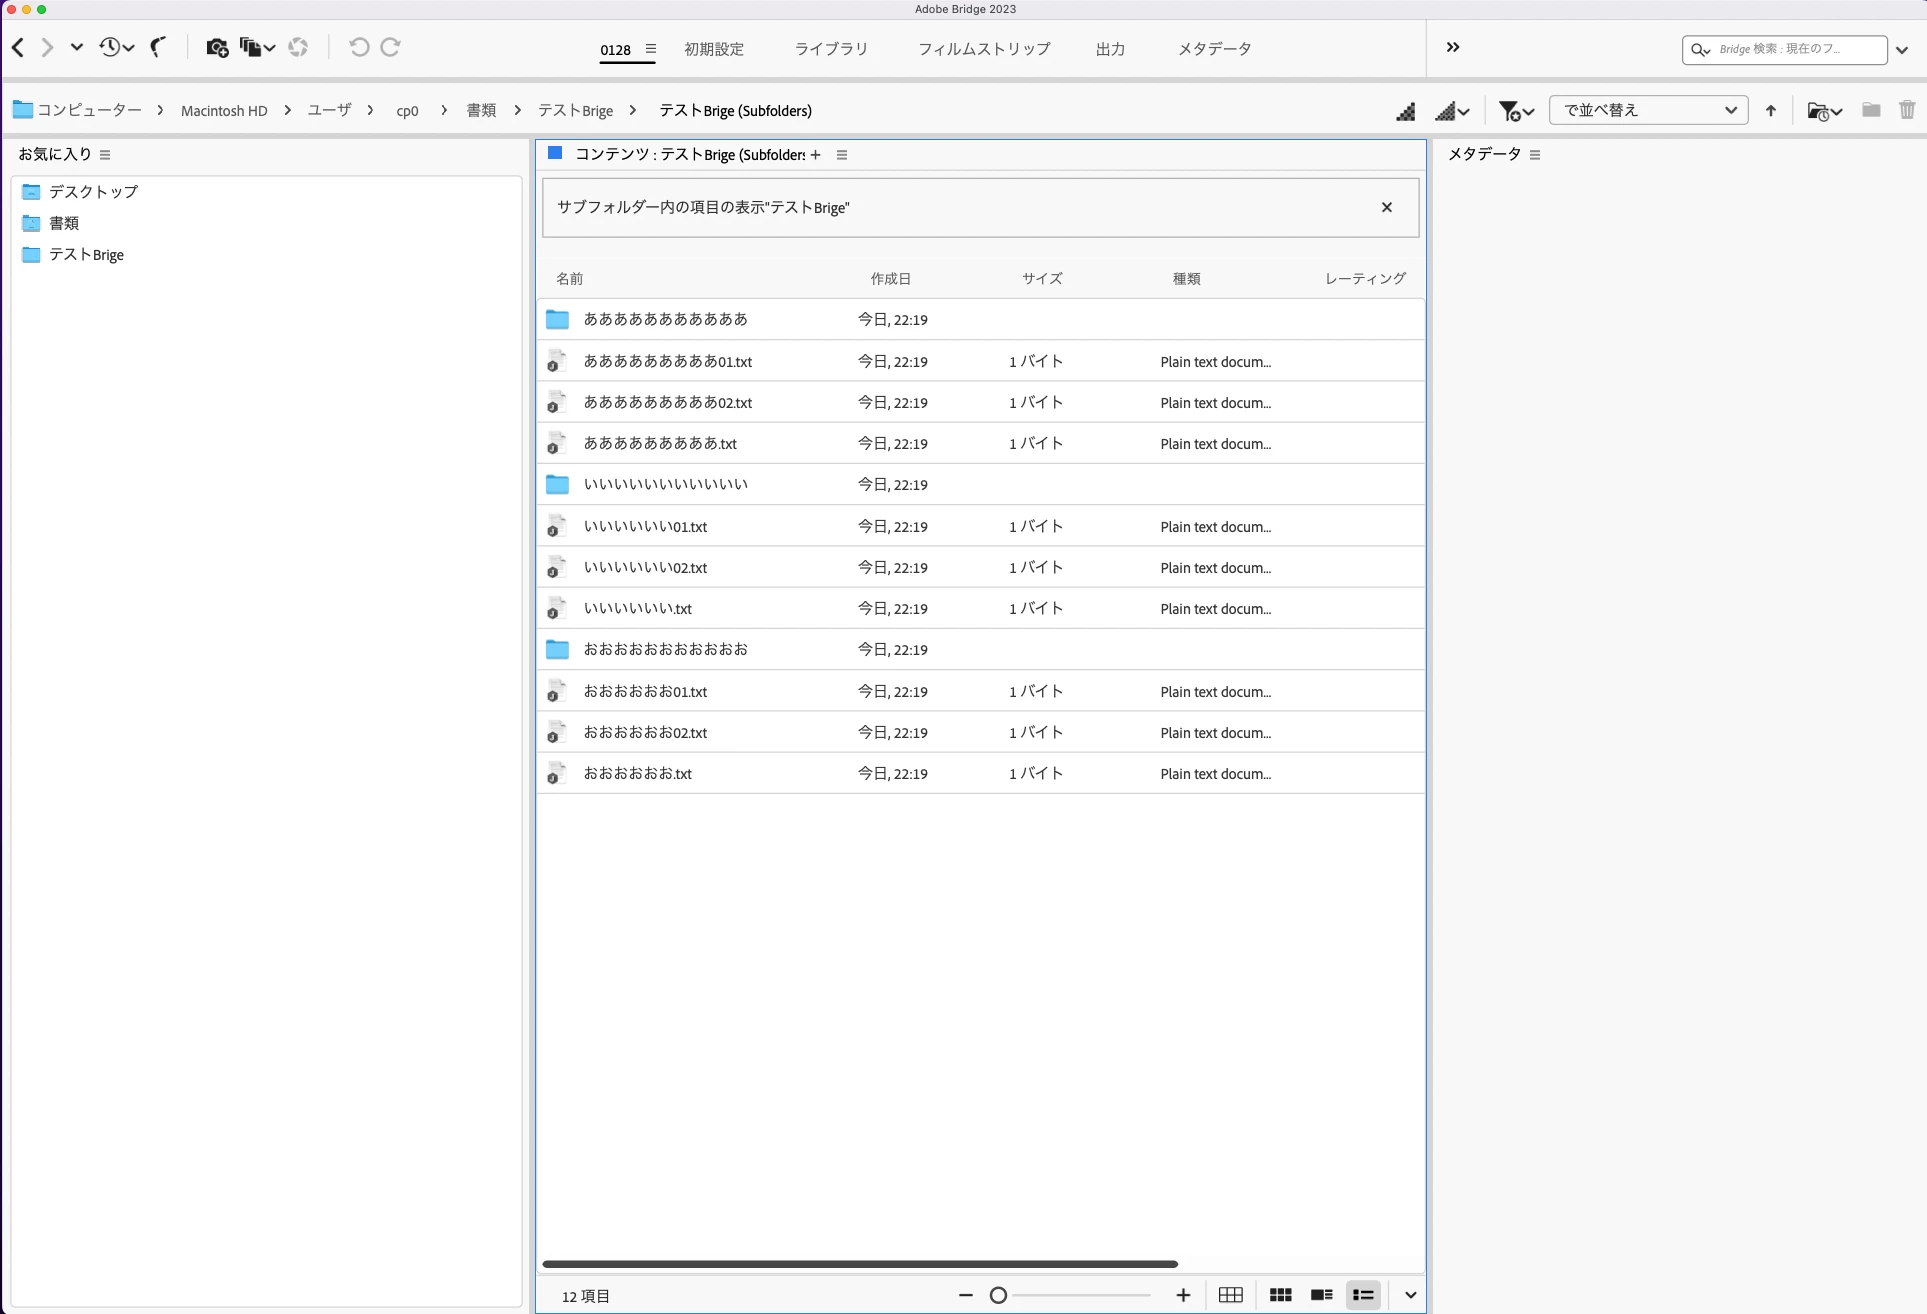Viewport: 1927px width, 1314px height.
Task: Open the ライブラリ workspace tab
Action: (831, 49)
